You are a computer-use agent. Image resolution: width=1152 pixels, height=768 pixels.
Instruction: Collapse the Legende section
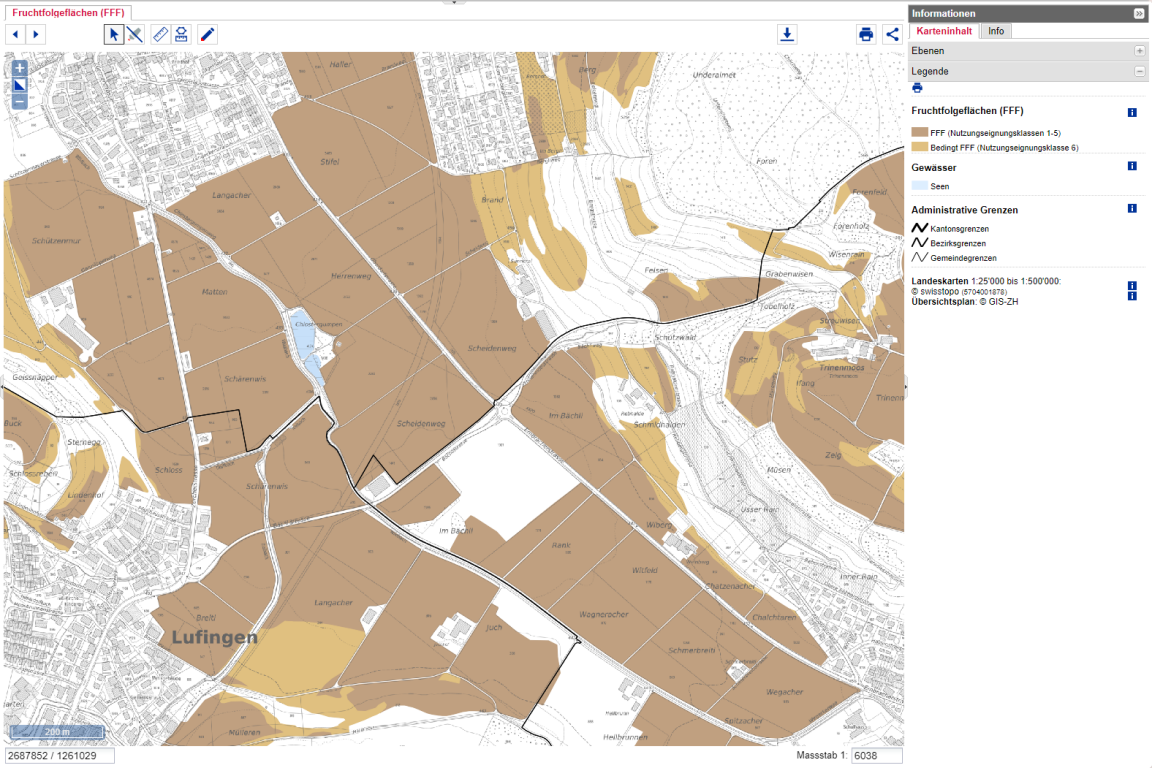coord(1140,71)
